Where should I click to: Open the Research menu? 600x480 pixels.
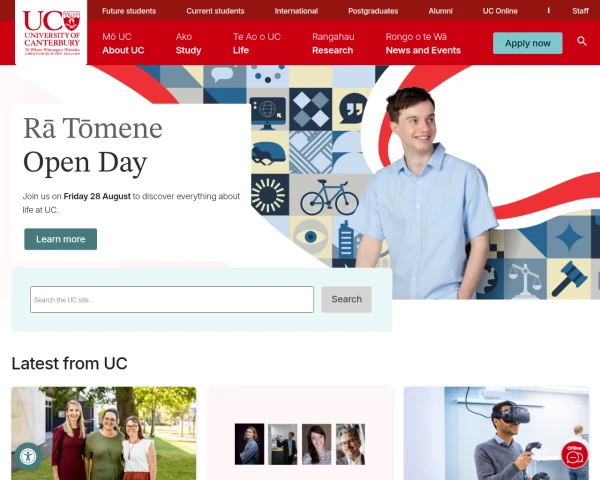point(333,43)
